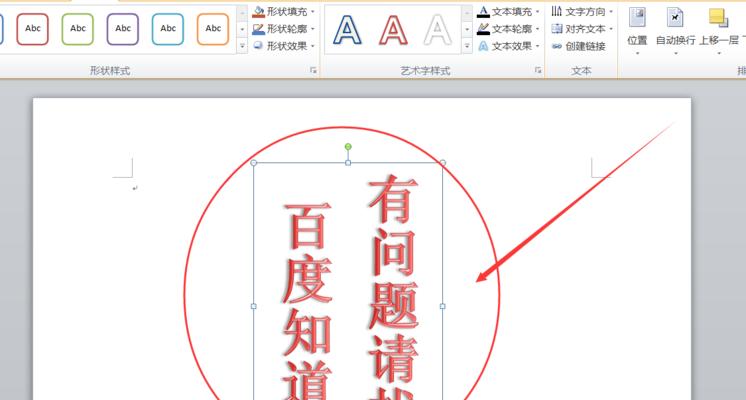Image resolution: width=746 pixels, height=400 pixels.
Task: Open the 文本效果 dropdown arrow
Action: (x=538, y=46)
